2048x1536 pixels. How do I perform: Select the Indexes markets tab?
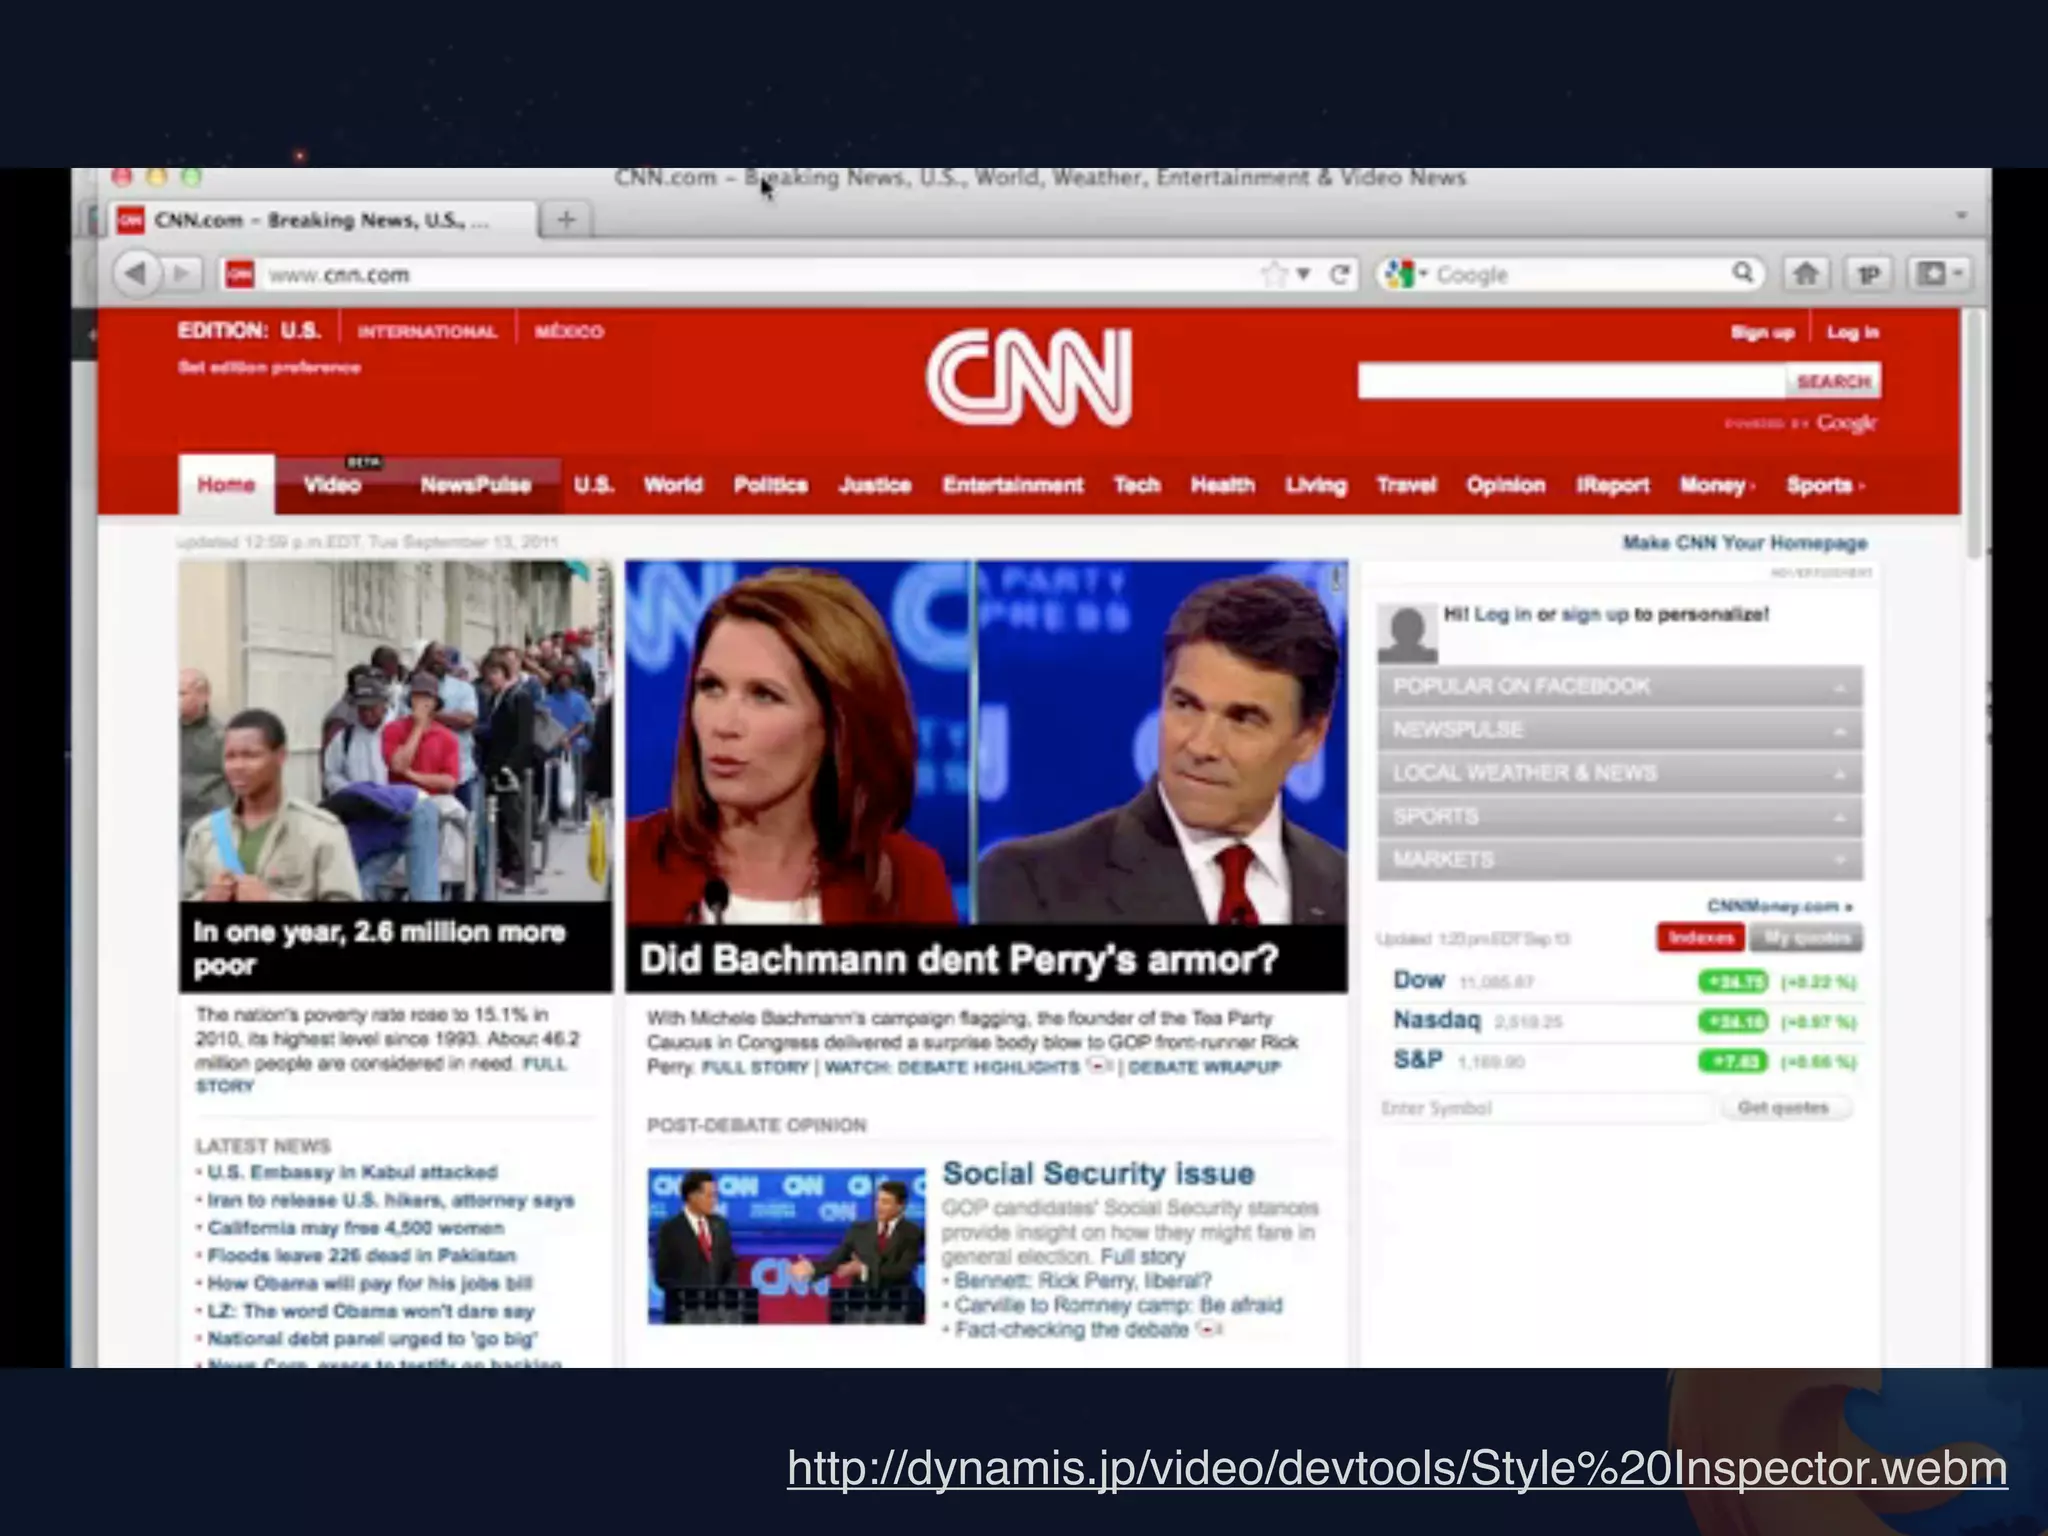click(x=1701, y=938)
